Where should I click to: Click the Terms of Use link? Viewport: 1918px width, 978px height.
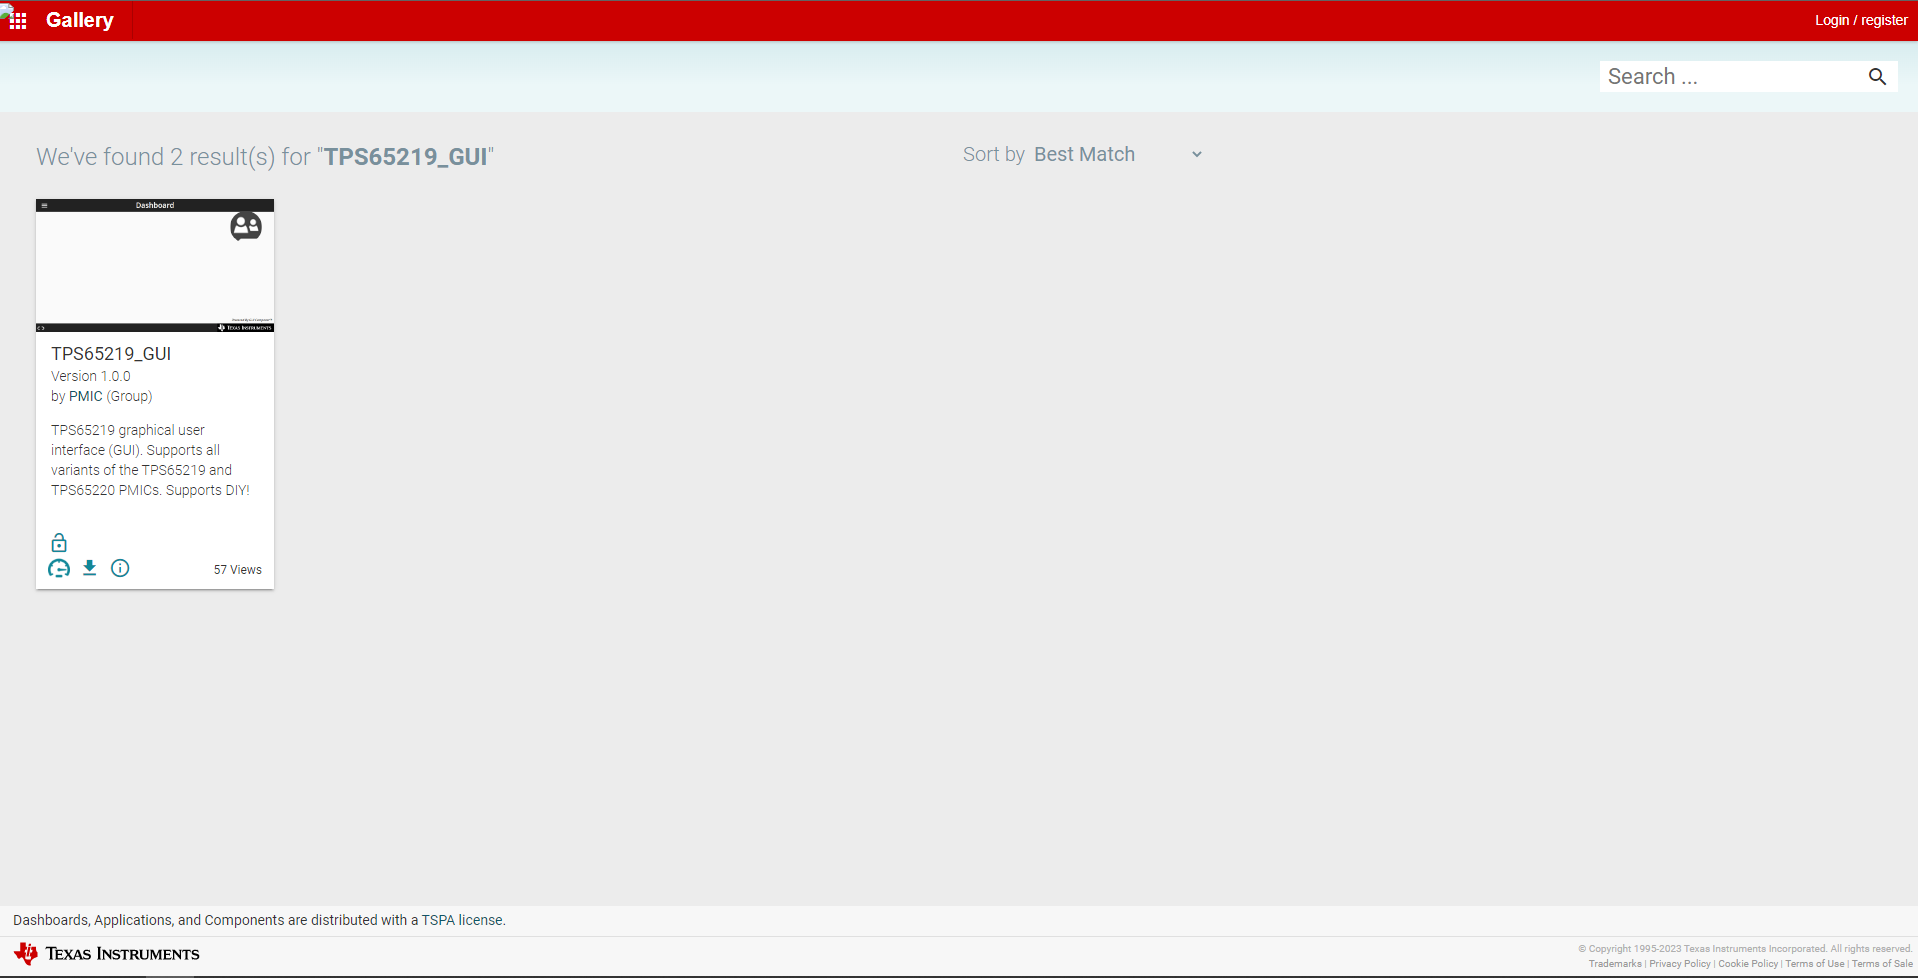[x=1814, y=964]
